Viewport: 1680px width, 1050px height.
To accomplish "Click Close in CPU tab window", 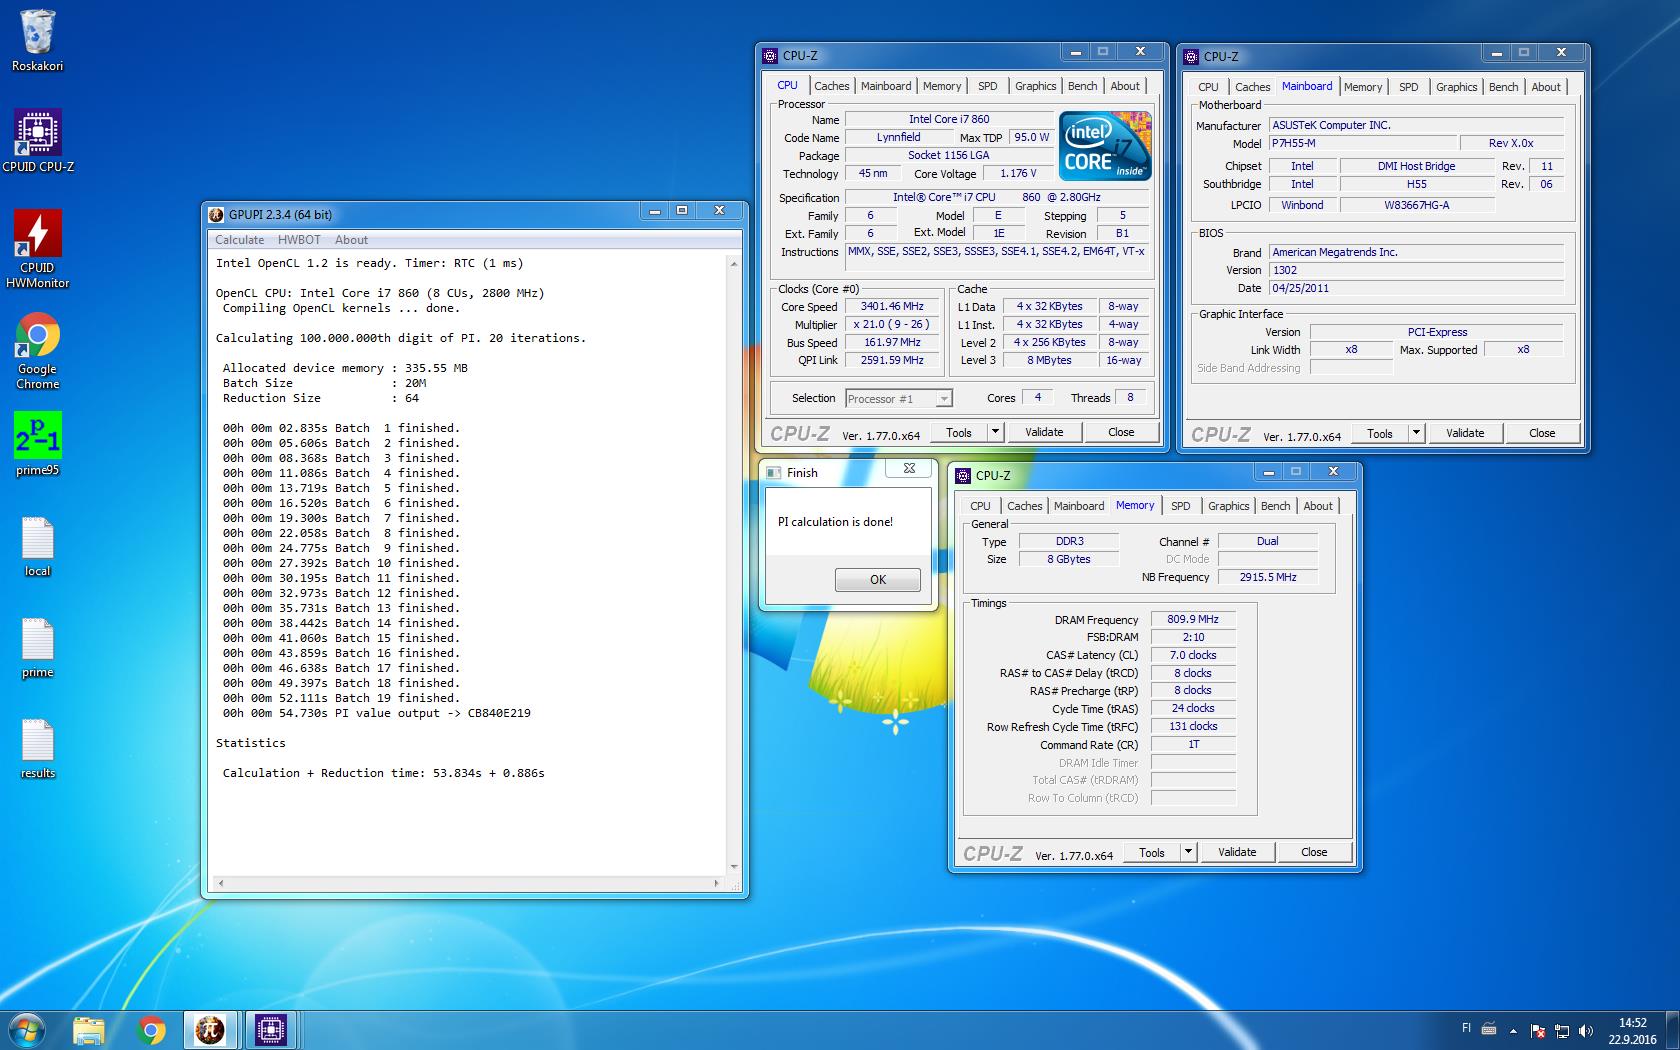I will (1121, 432).
